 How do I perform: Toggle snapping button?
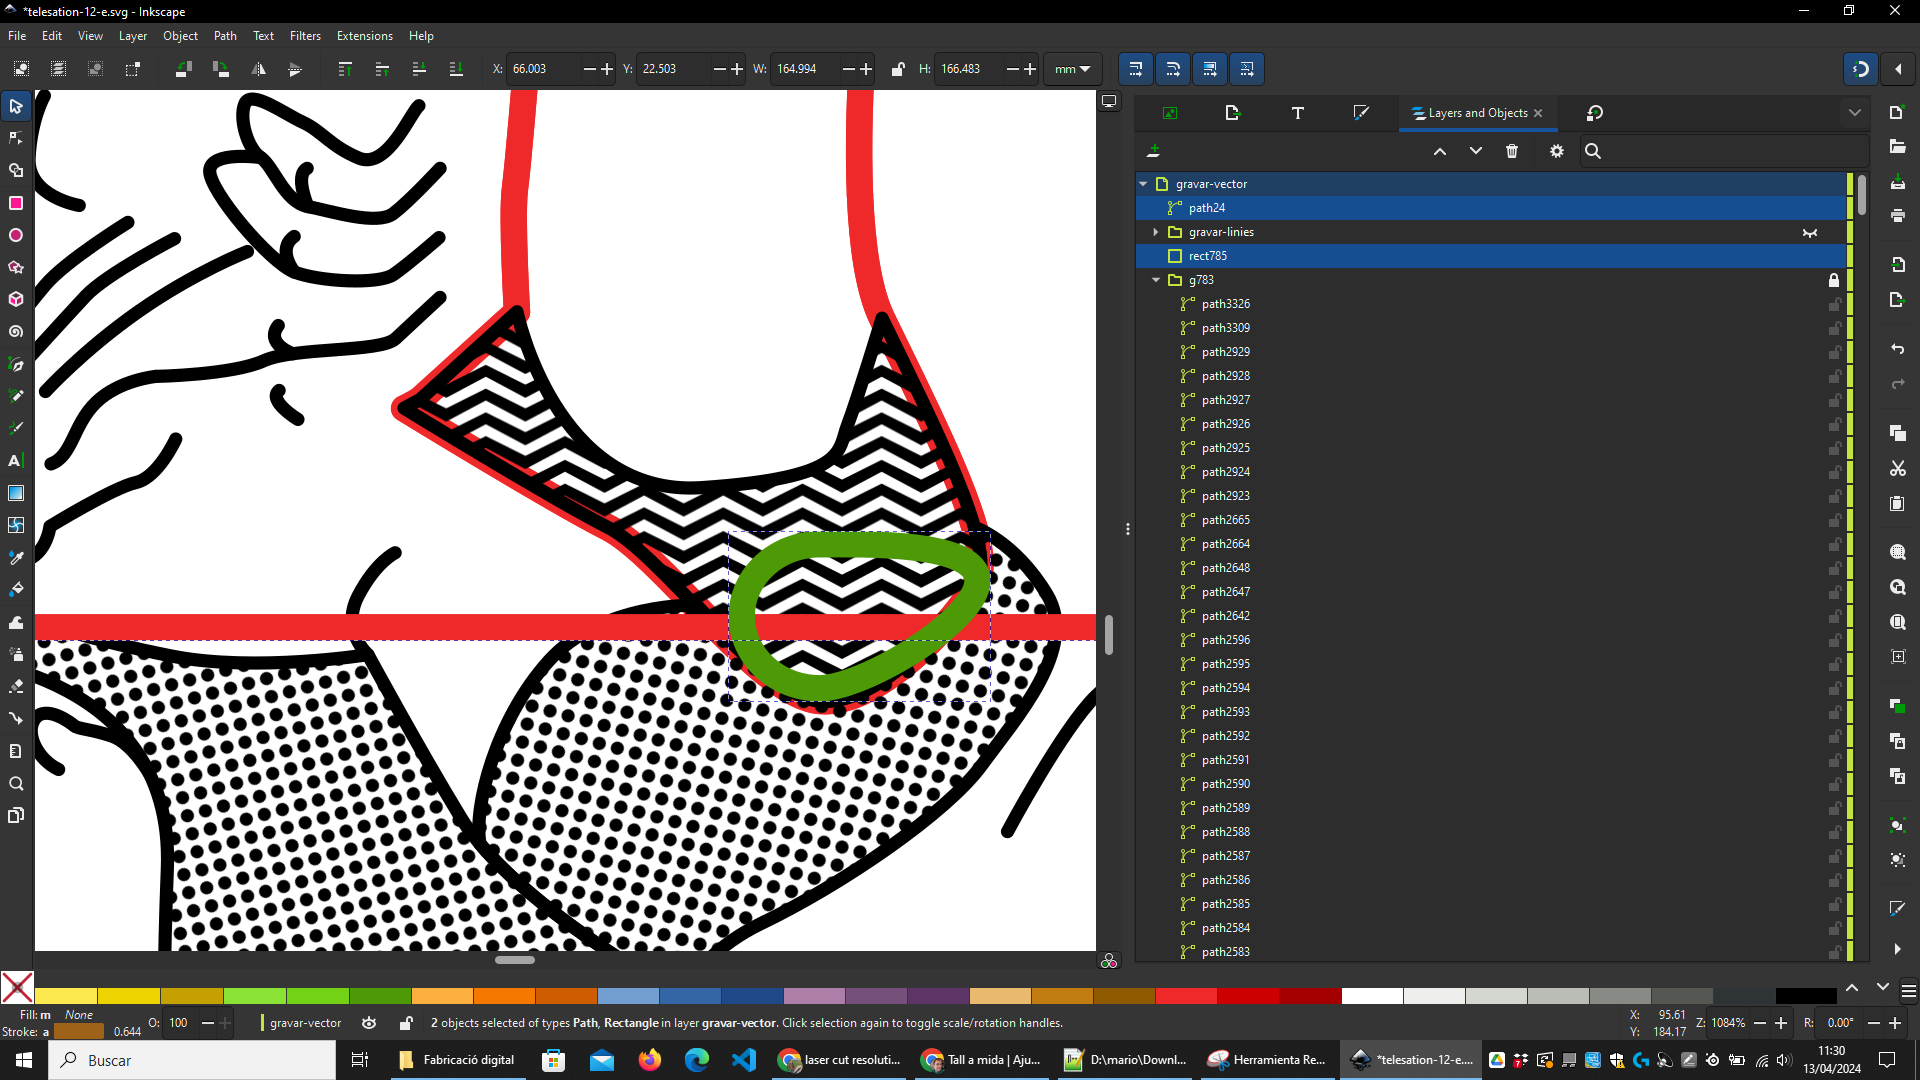[1861, 69]
